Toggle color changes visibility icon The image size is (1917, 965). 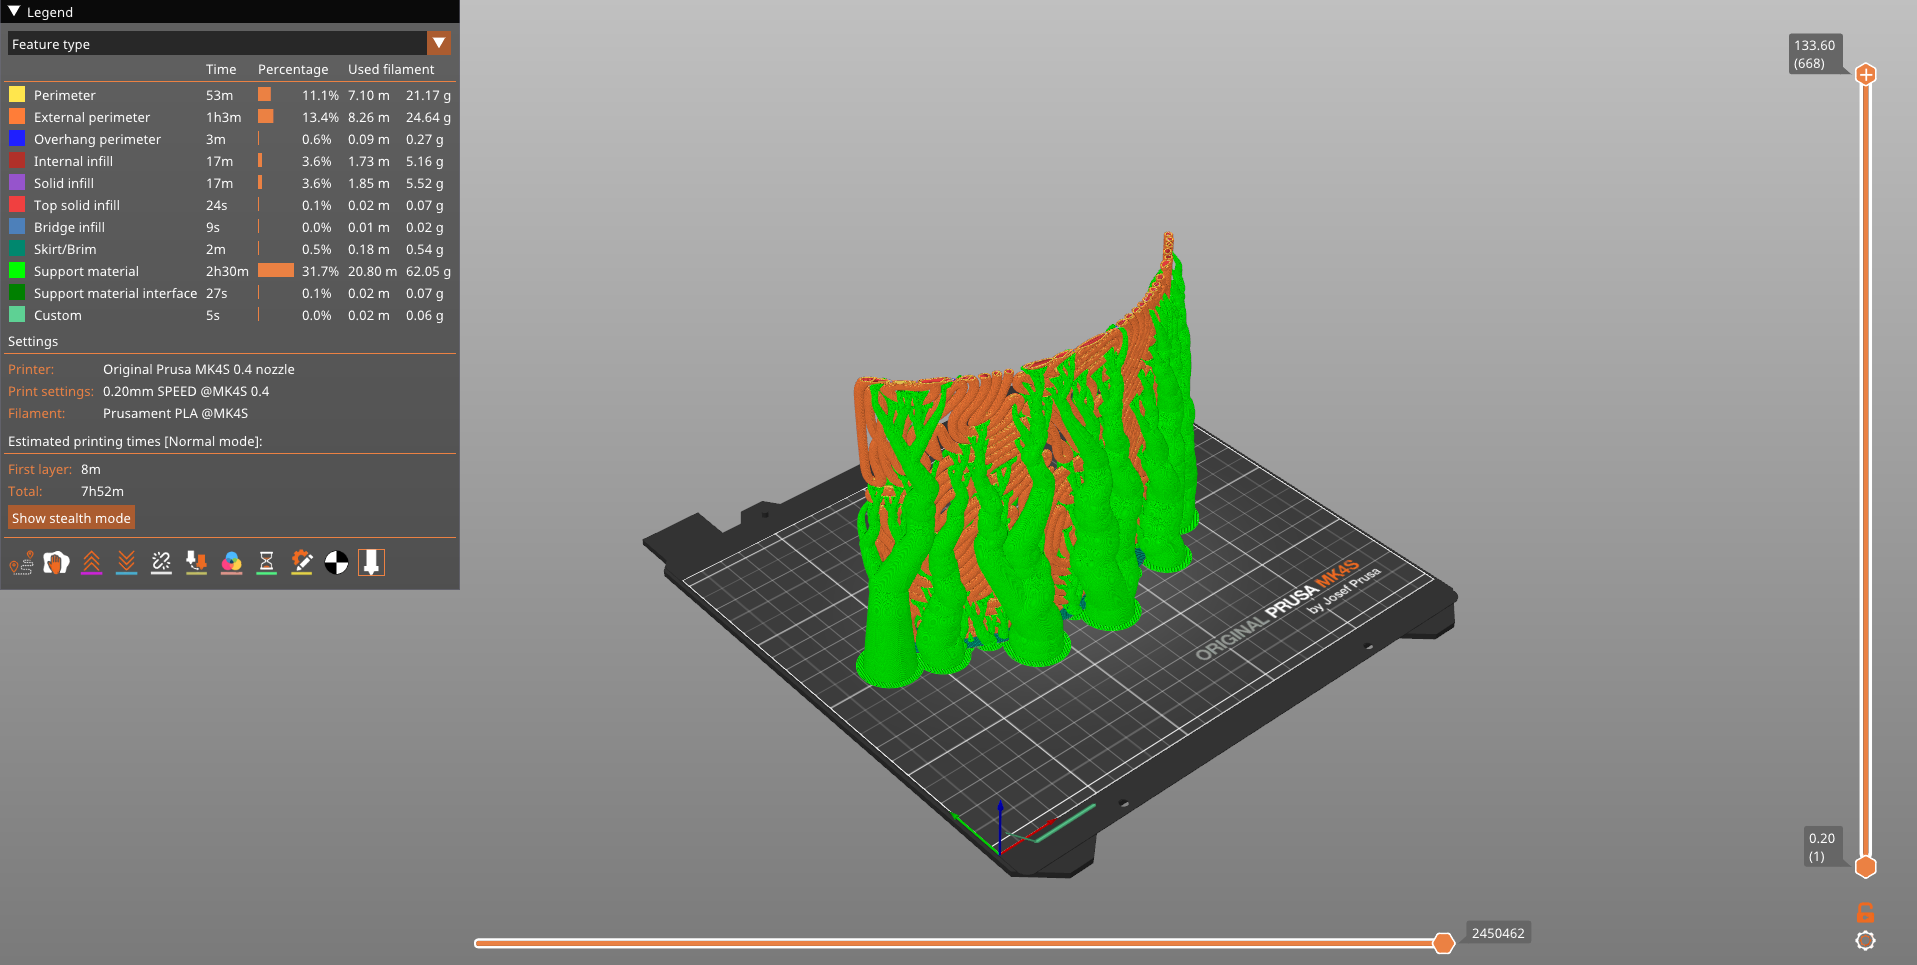[232, 563]
